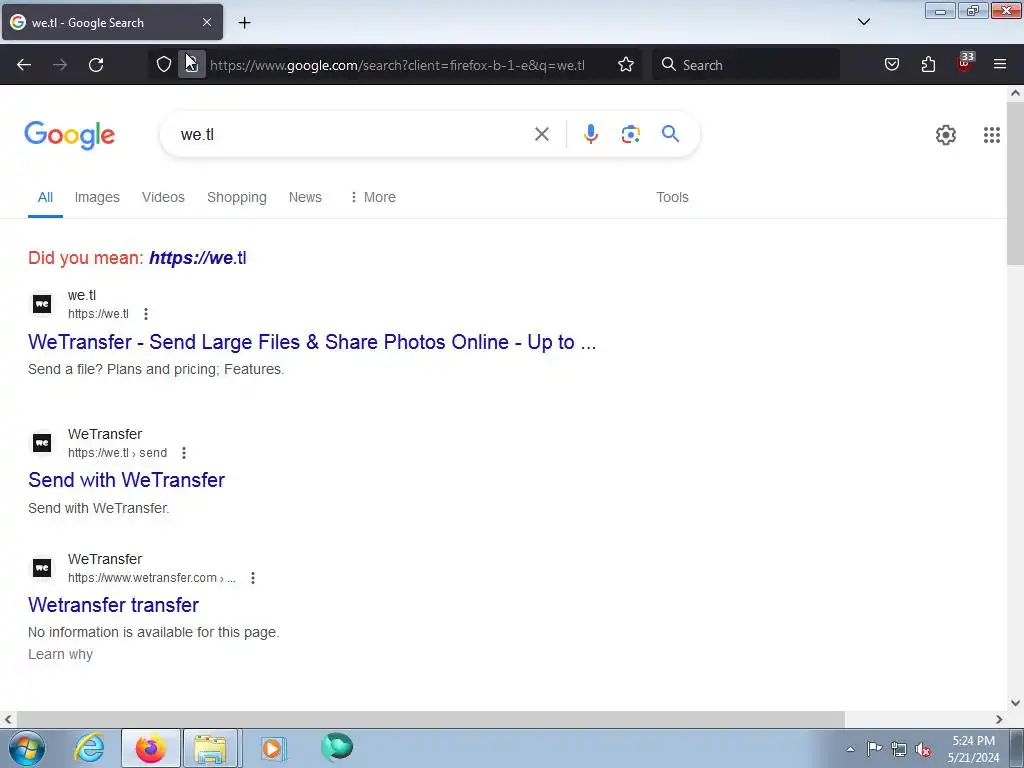Open Windows Media Player from taskbar

(x=273, y=748)
